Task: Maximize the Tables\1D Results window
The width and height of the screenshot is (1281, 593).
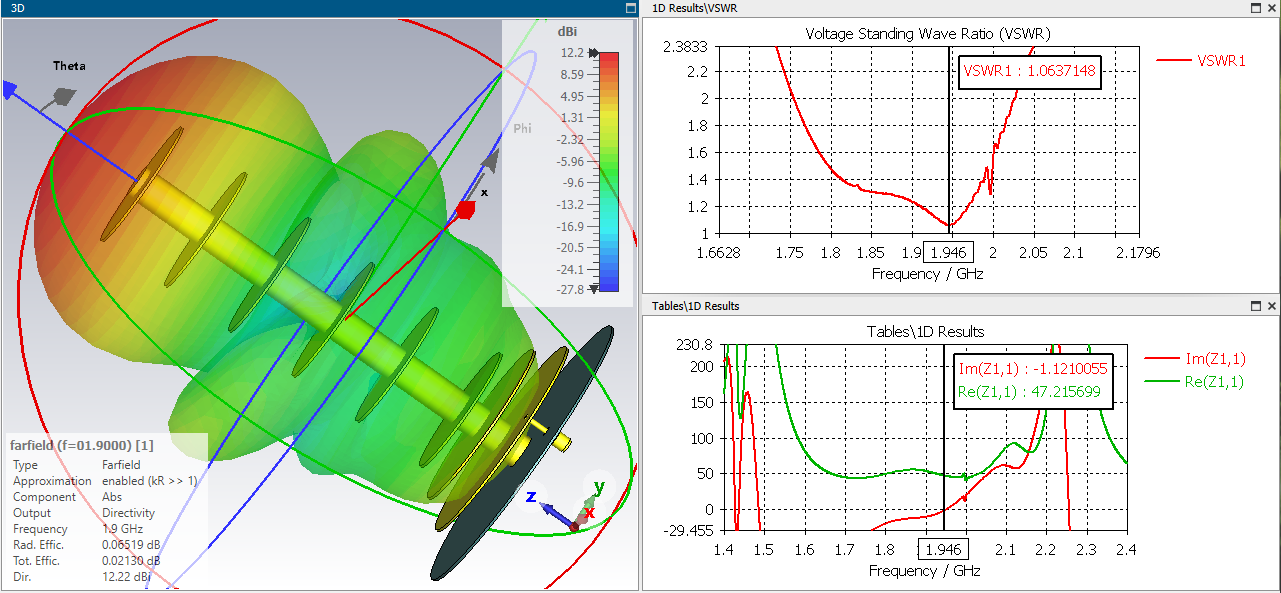Action: point(1256,306)
